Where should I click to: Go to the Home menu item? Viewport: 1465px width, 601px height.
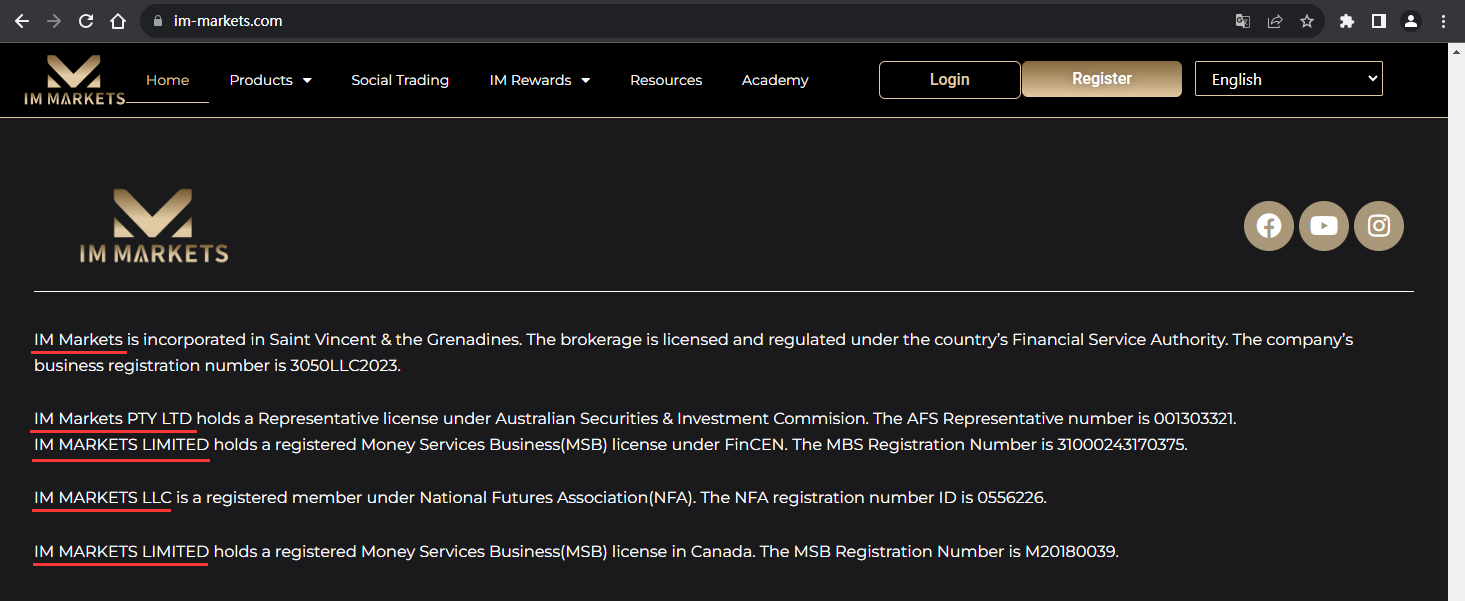167,80
